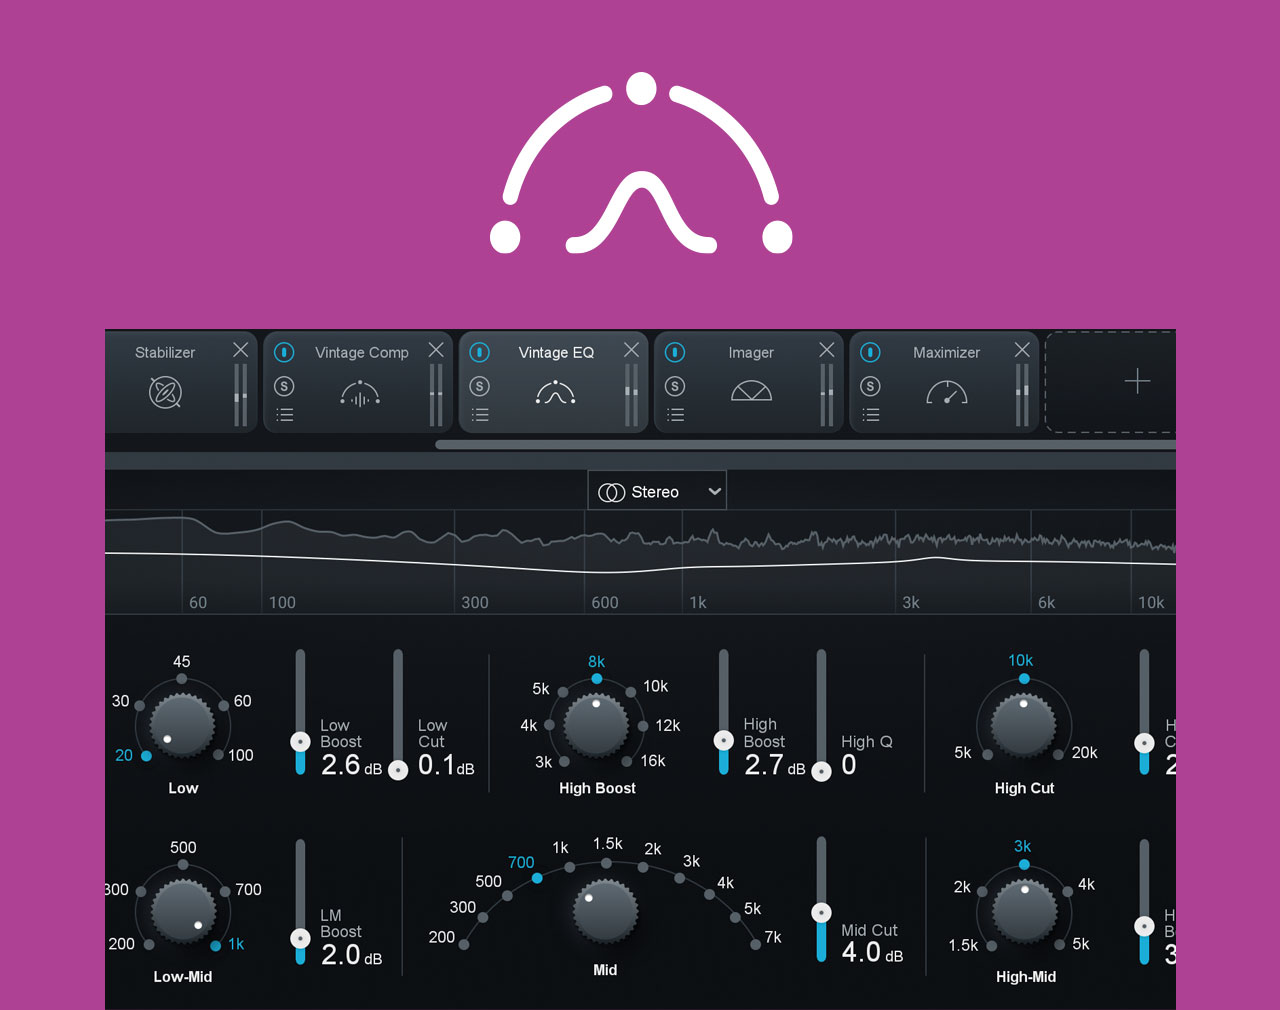The width and height of the screenshot is (1280, 1010).
Task: Click the High Boost 2.7 dB value
Action: point(774,765)
